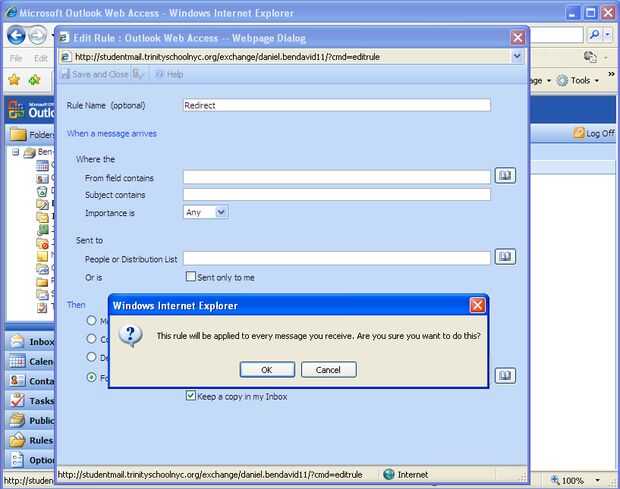Viewport: 620px width, 489px height.
Task: Check the Sent only to me box
Action: 191,276
